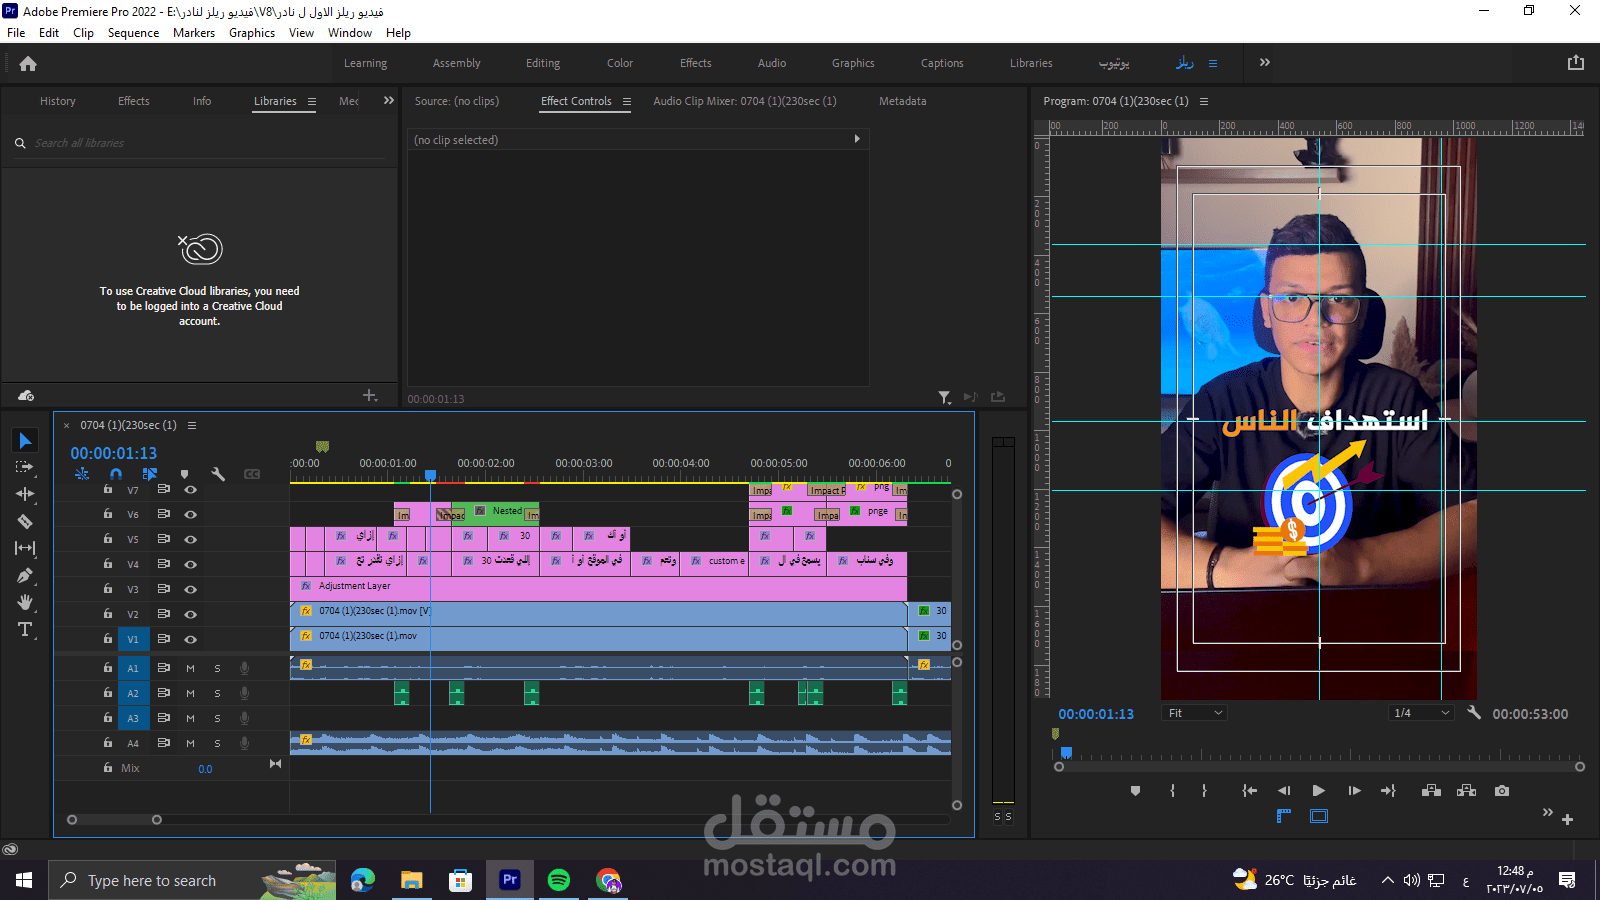Image resolution: width=1600 pixels, height=900 pixels.
Task: Open the Graphics menu
Action: point(252,32)
